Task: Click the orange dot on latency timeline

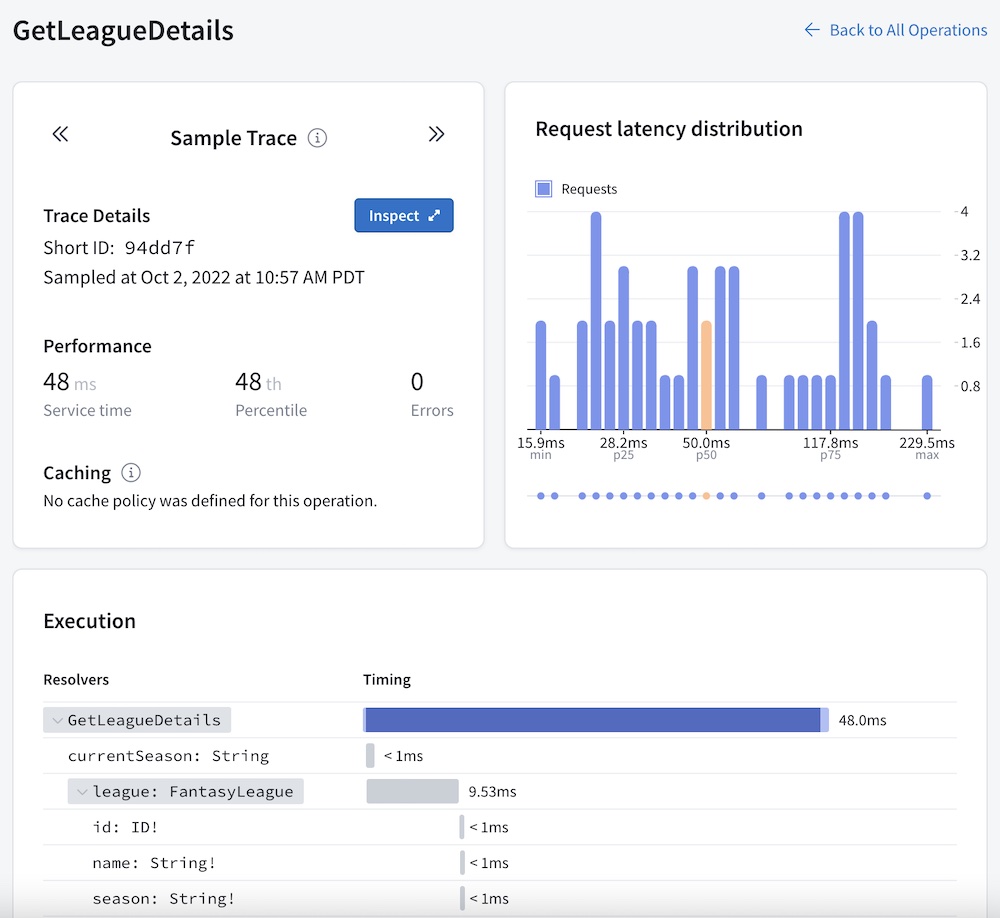Action: (x=706, y=495)
